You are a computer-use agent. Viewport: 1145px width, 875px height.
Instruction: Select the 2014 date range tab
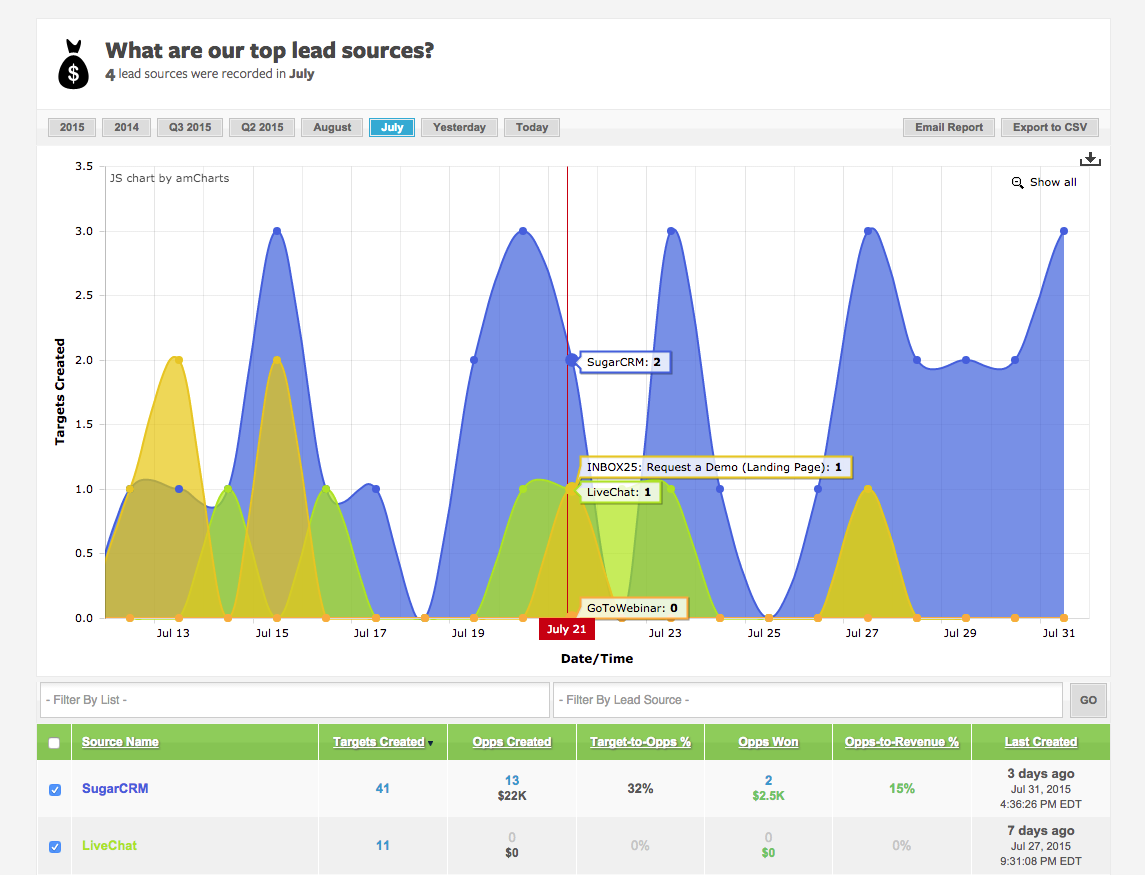[126, 127]
